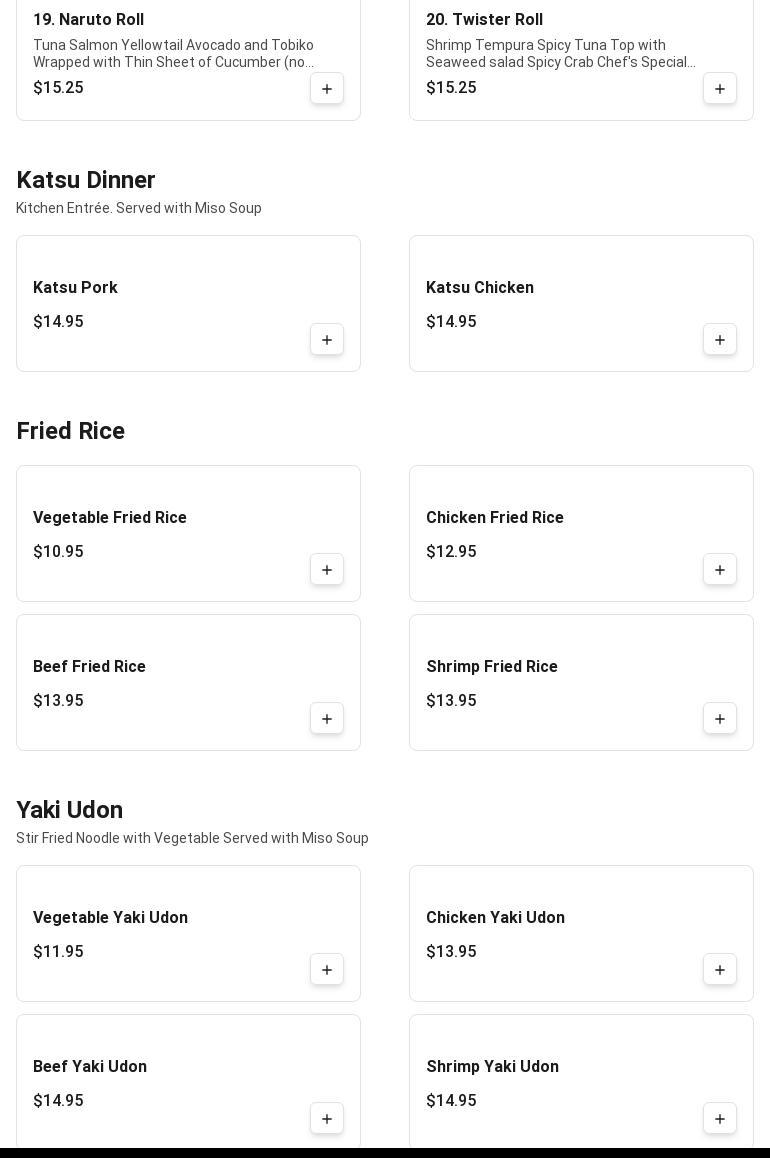Click plus button for Katsu Pork
This screenshot has height=1158, width=770.
coord(327,340)
